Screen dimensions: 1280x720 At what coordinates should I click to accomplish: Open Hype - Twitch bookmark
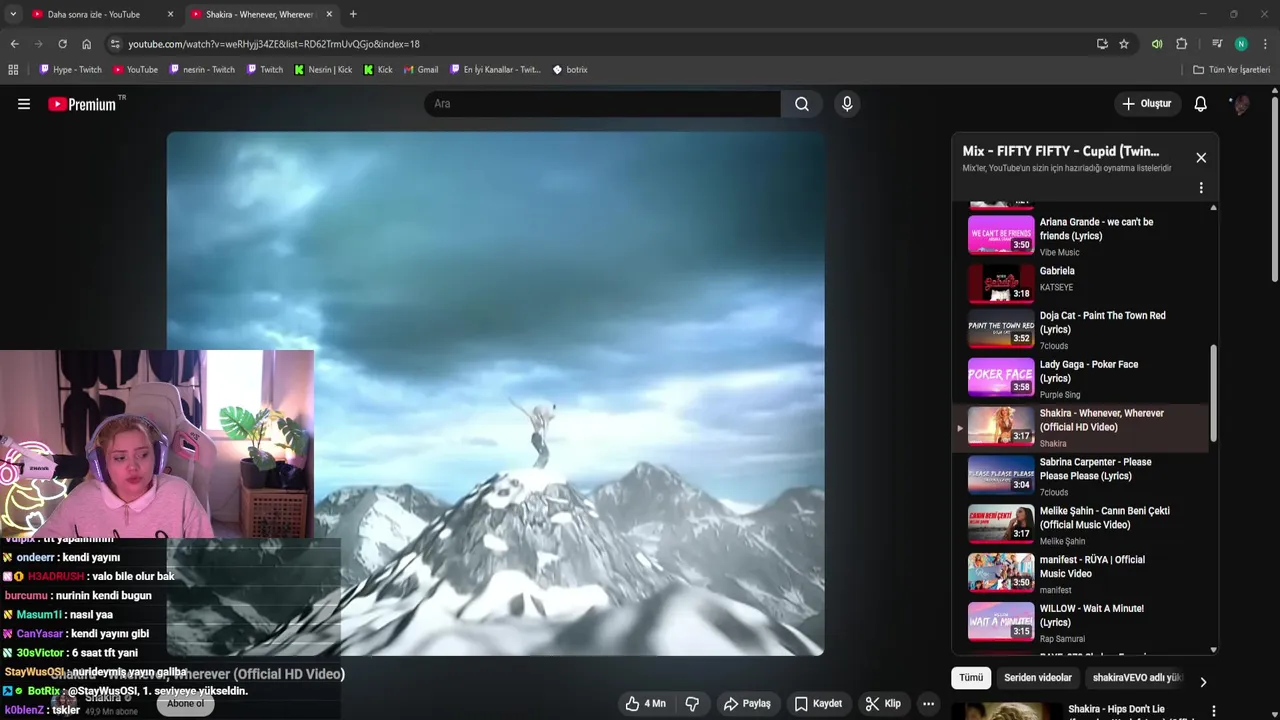pos(70,70)
